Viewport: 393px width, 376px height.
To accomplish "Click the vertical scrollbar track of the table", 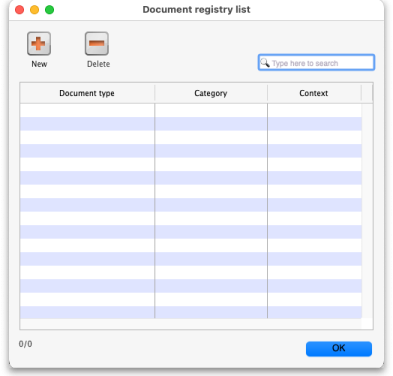I will point(367,211).
